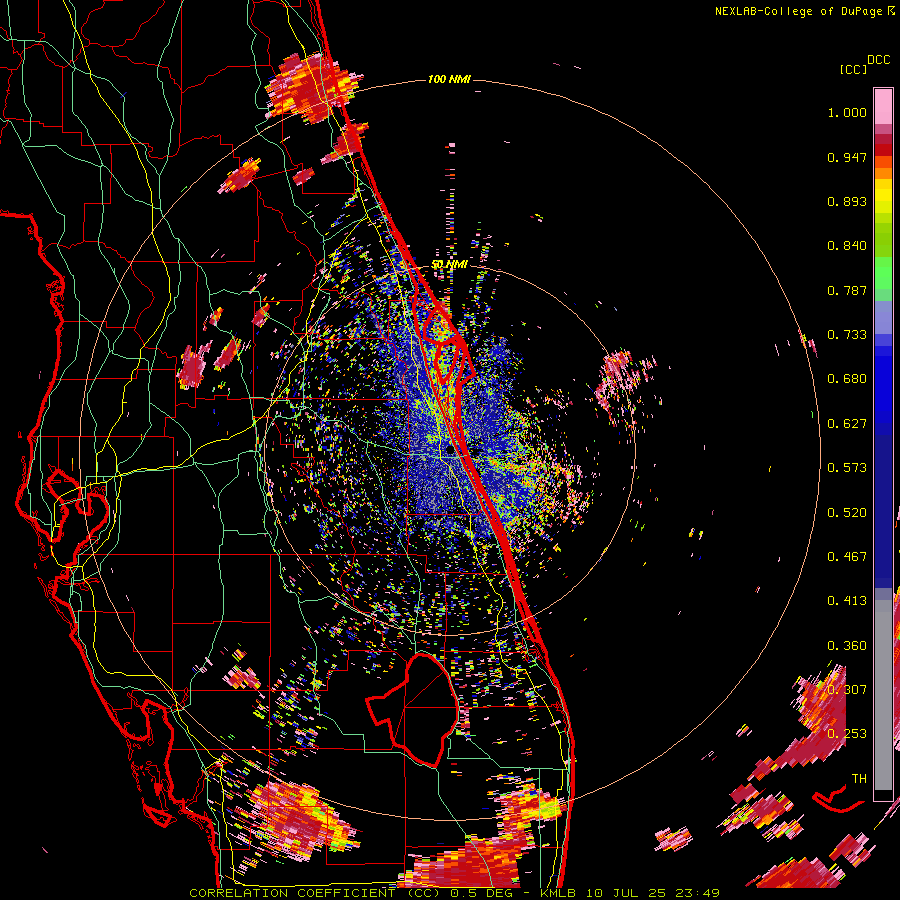Click the TH label near the scale bottom
The height and width of the screenshot is (900, 900).
pos(859,779)
